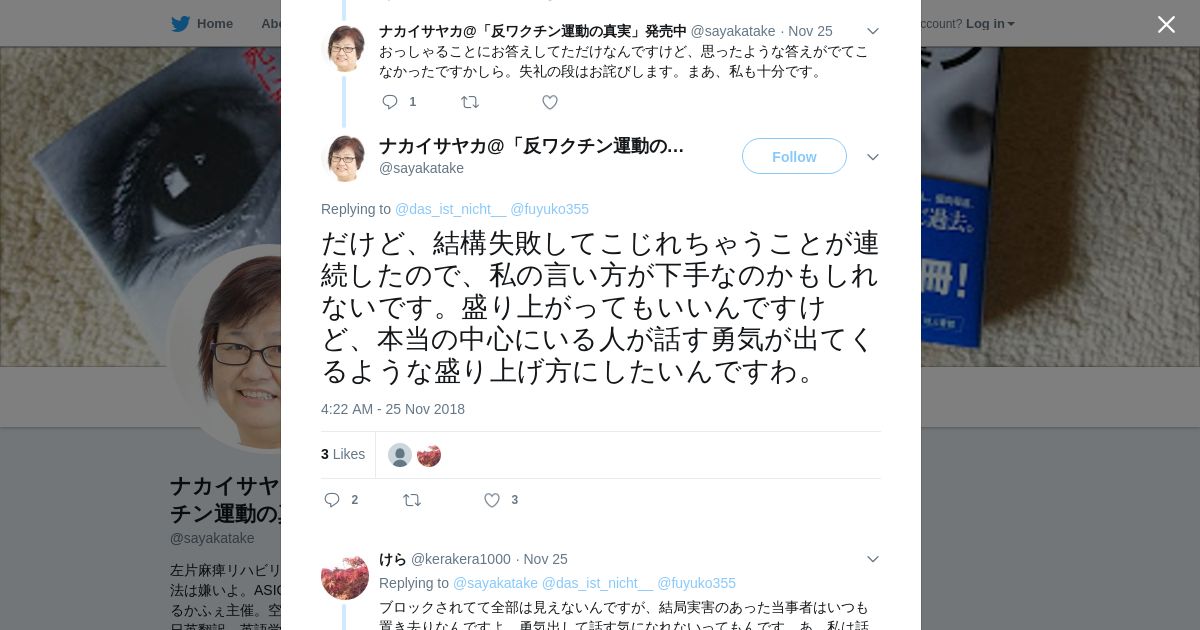The image size is (1200, 630).
Task: Close the tweet overlay with X
Action: (x=1166, y=24)
